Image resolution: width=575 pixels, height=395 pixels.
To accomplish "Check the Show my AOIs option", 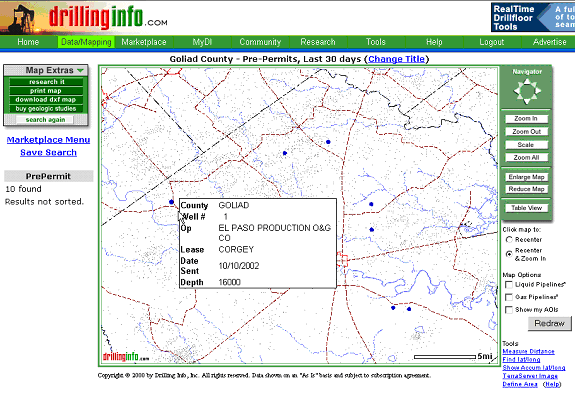I will (509, 310).
